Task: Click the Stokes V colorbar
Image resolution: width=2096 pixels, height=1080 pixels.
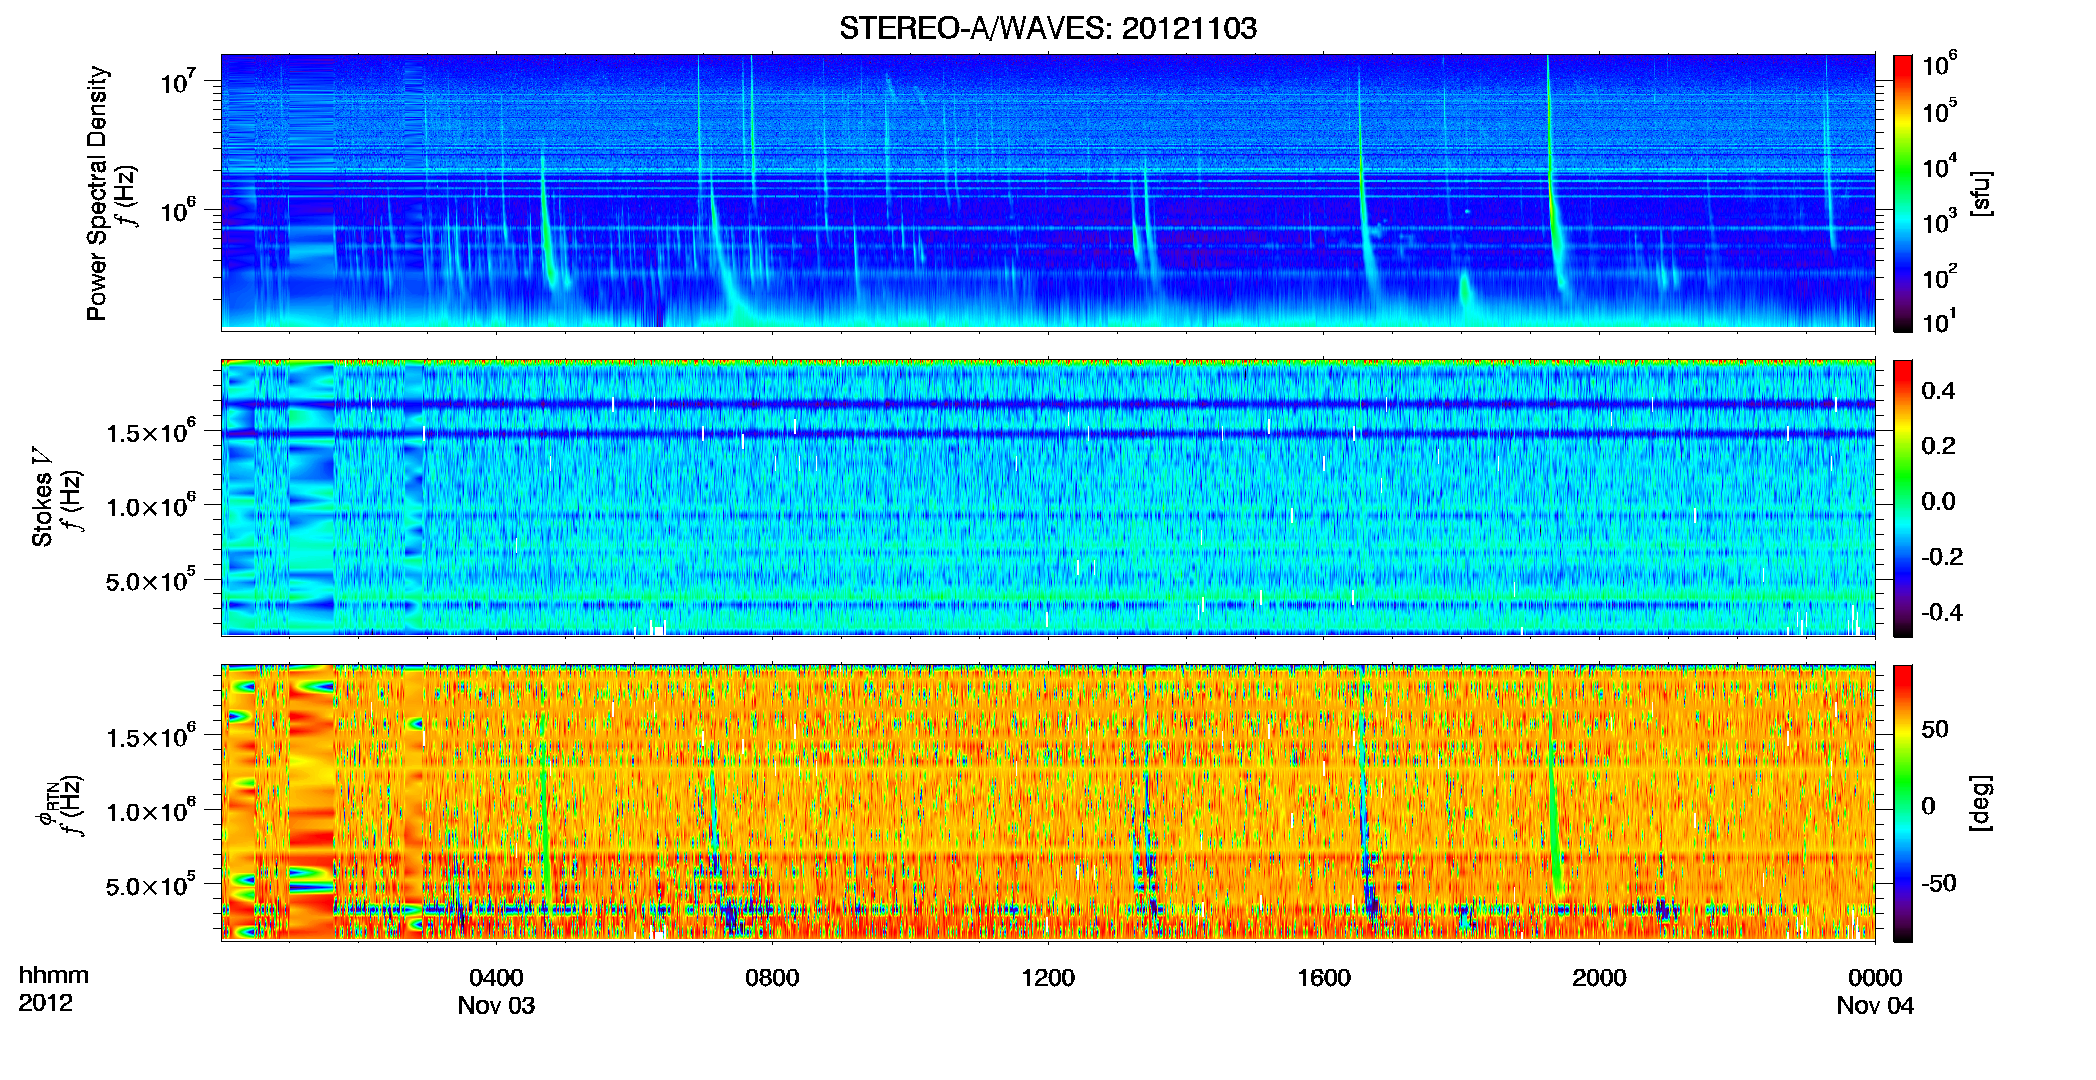Action: (x=1903, y=498)
